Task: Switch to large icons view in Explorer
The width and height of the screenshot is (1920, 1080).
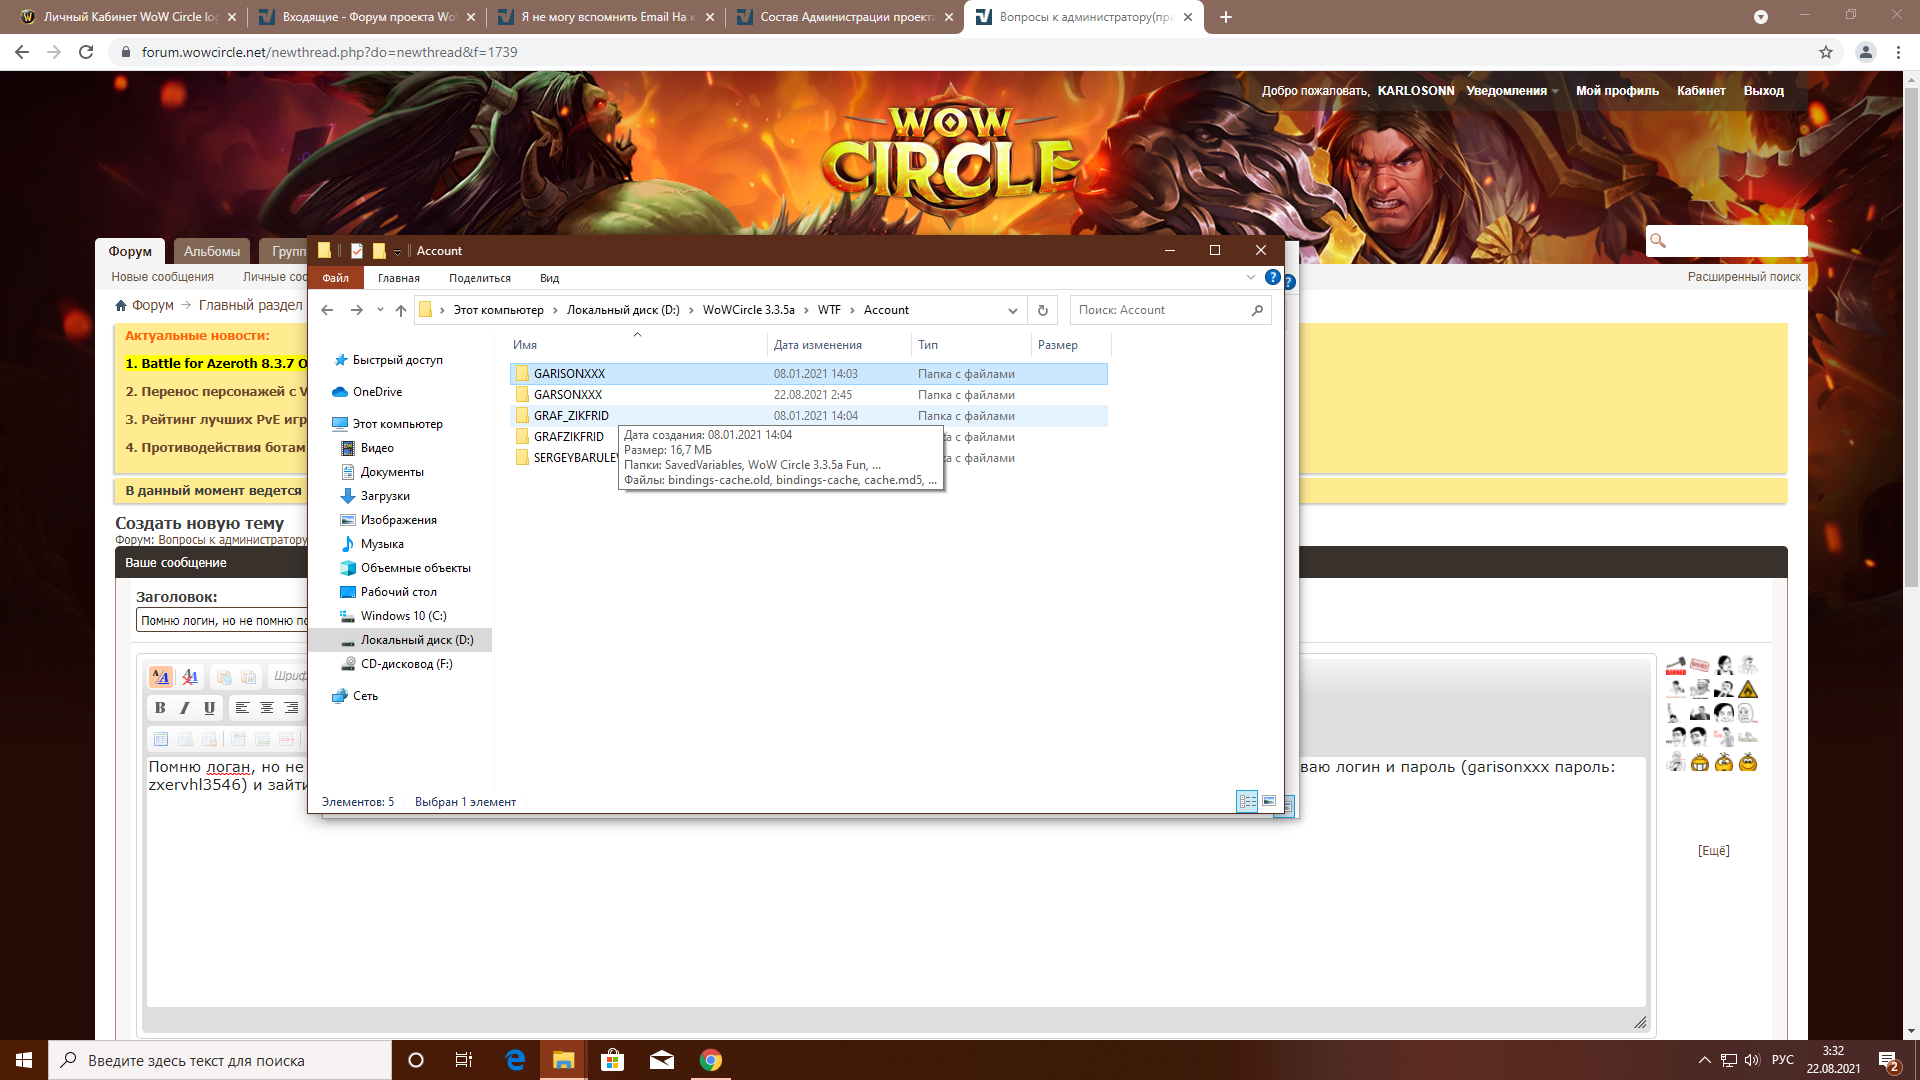Action: coord(1269,801)
